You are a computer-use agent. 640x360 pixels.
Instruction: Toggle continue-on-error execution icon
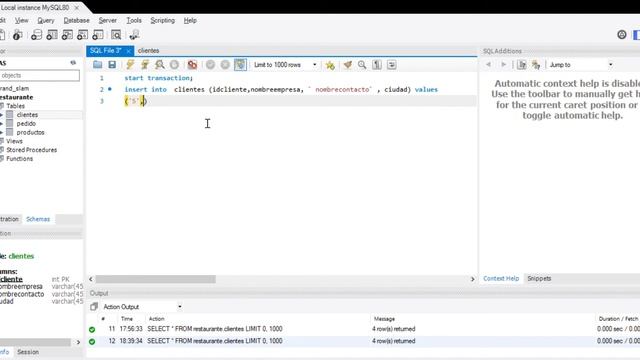point(192,64)
